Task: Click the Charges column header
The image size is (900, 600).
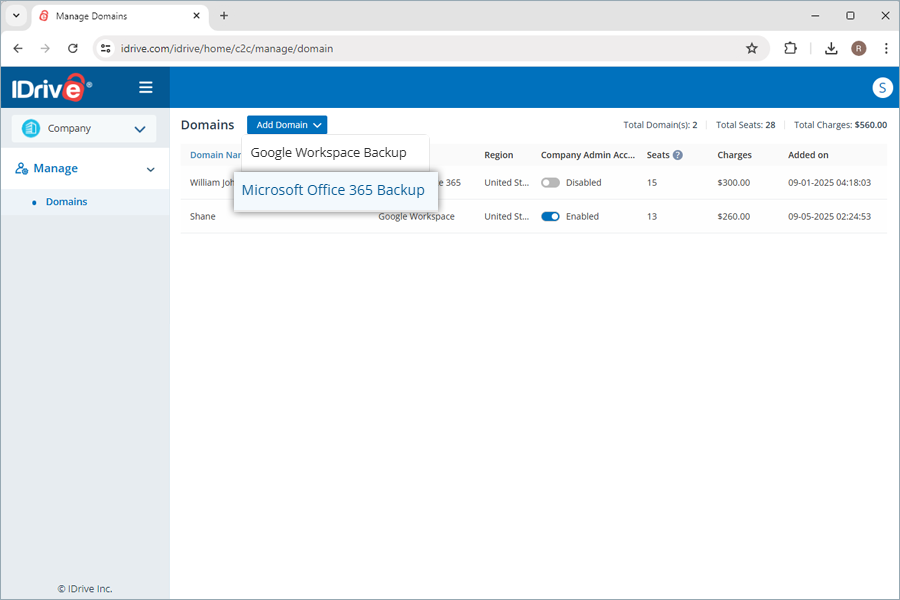Action: (x=734, y=155)
